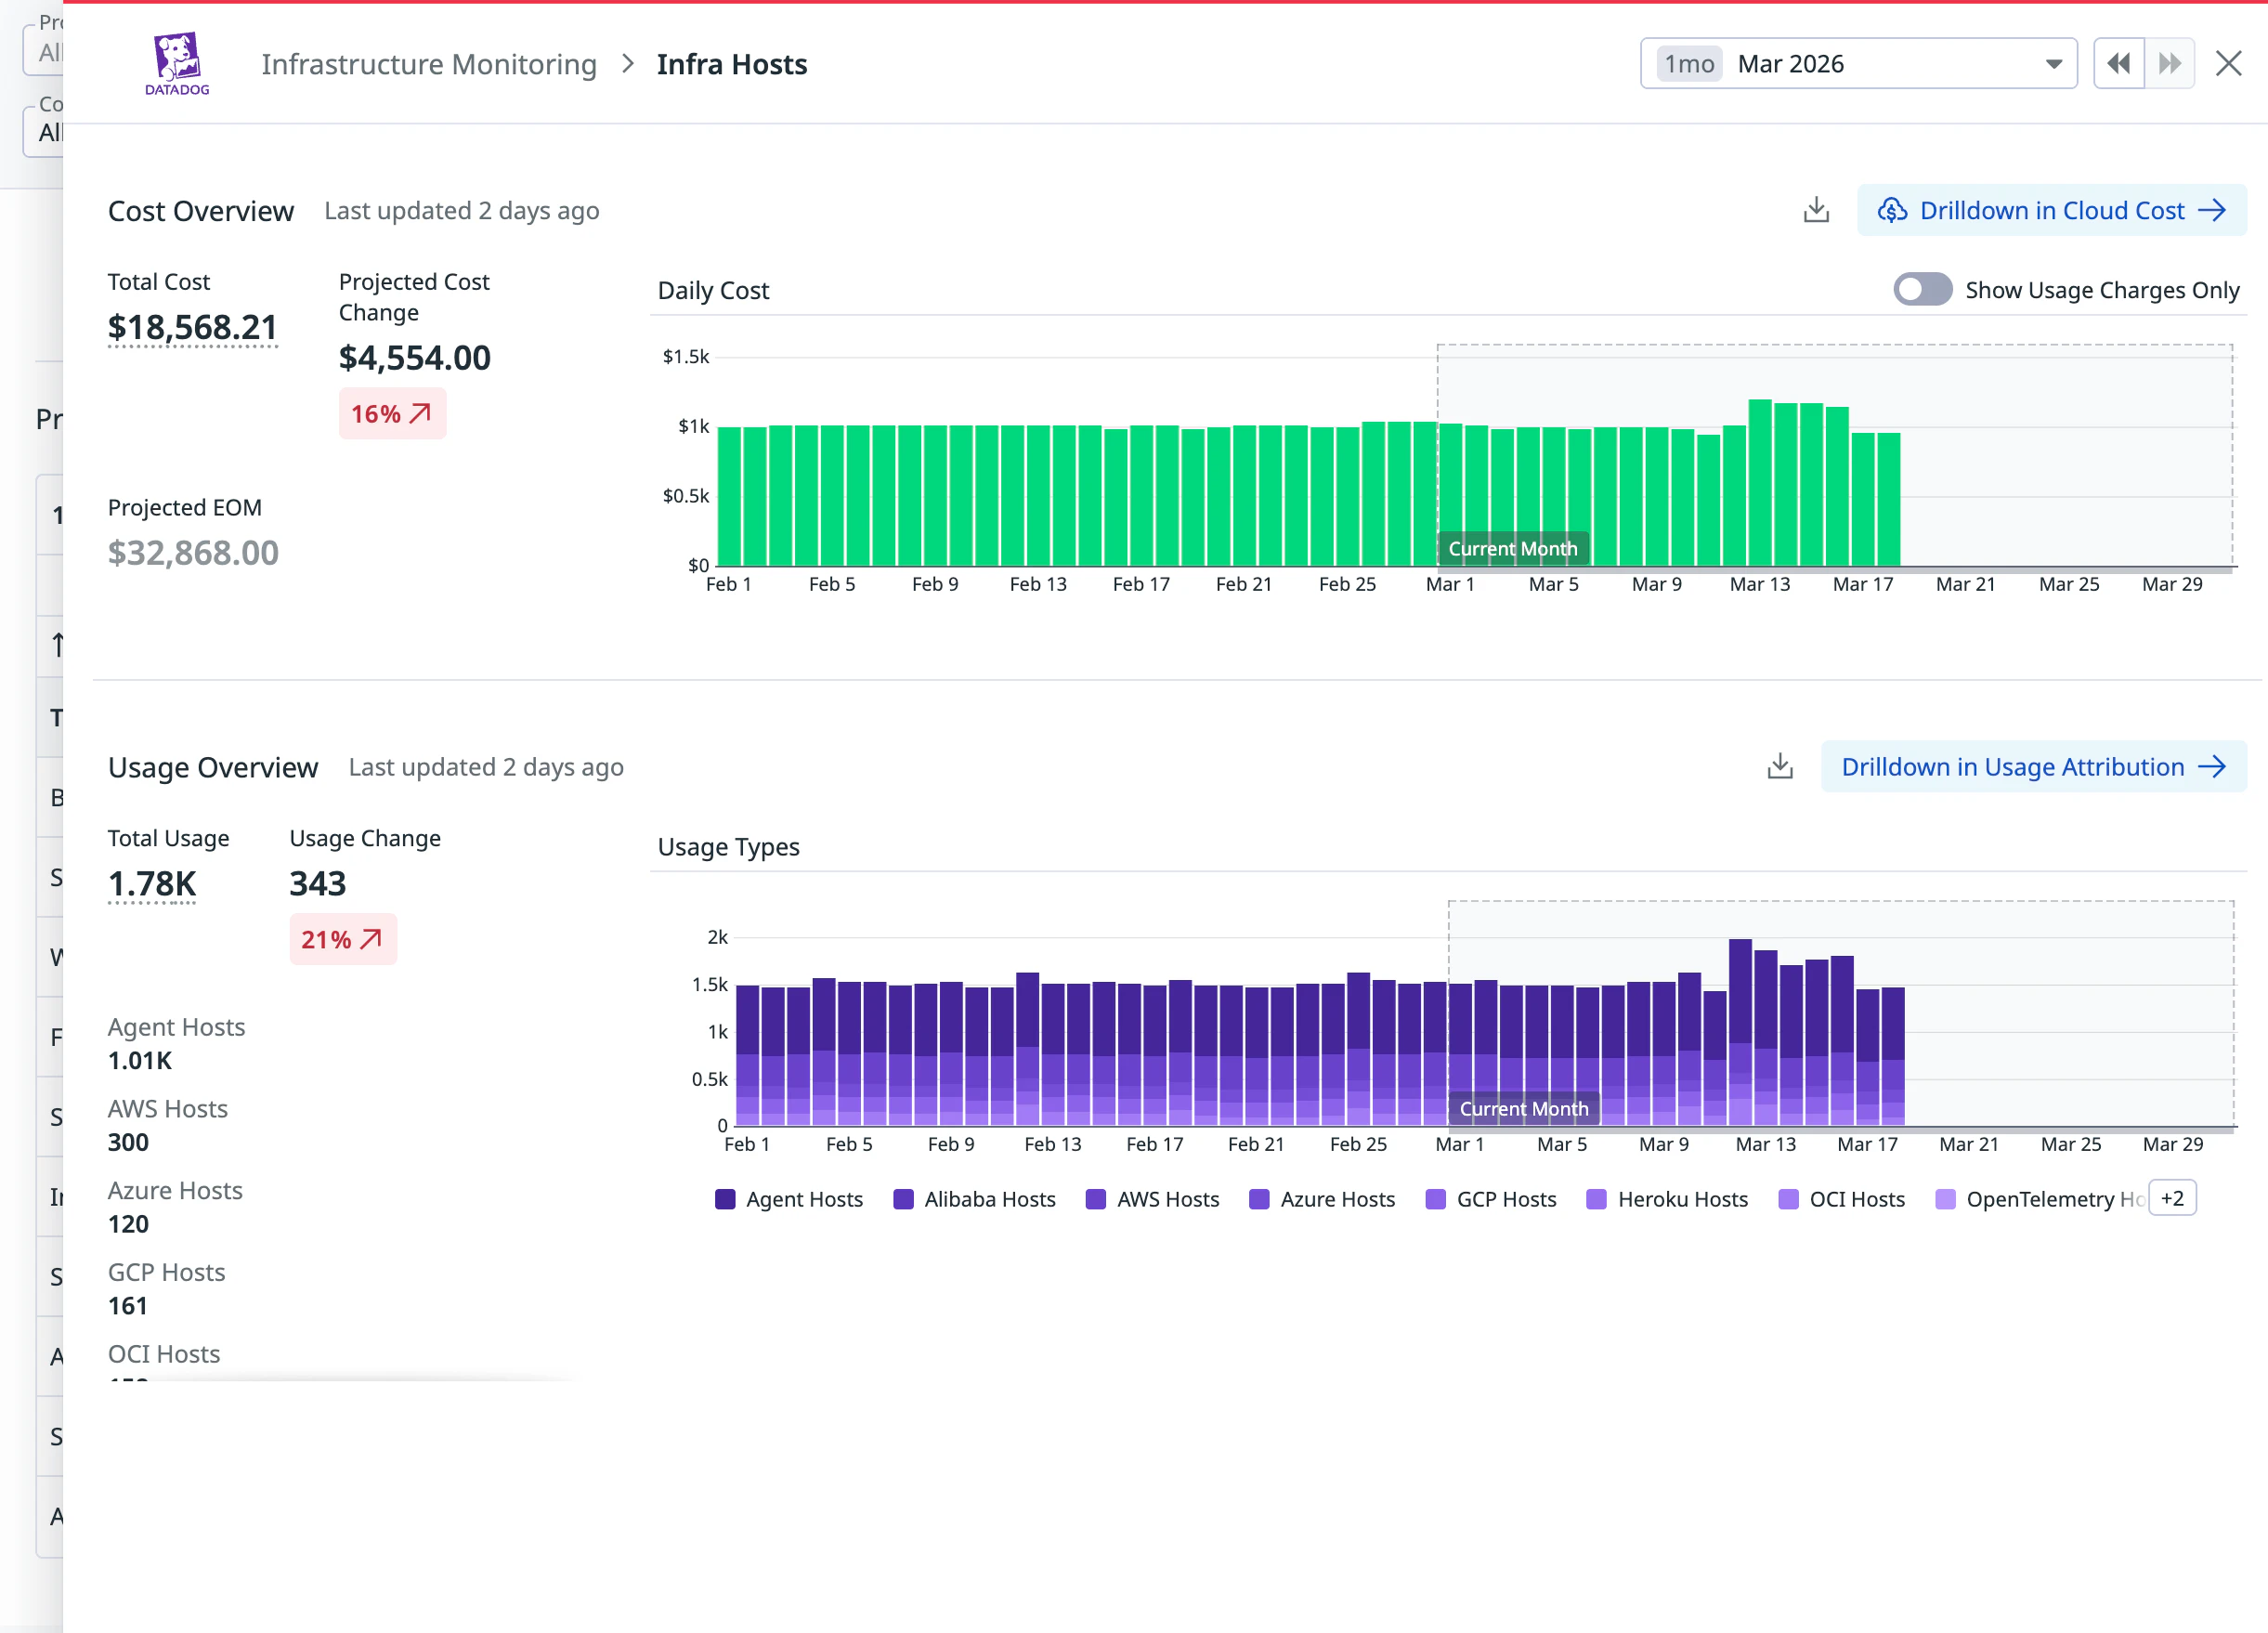Click the GCP Hosts legend color swatch
Screen dimensions: 2268x1633
(x=1436, y=1199)
